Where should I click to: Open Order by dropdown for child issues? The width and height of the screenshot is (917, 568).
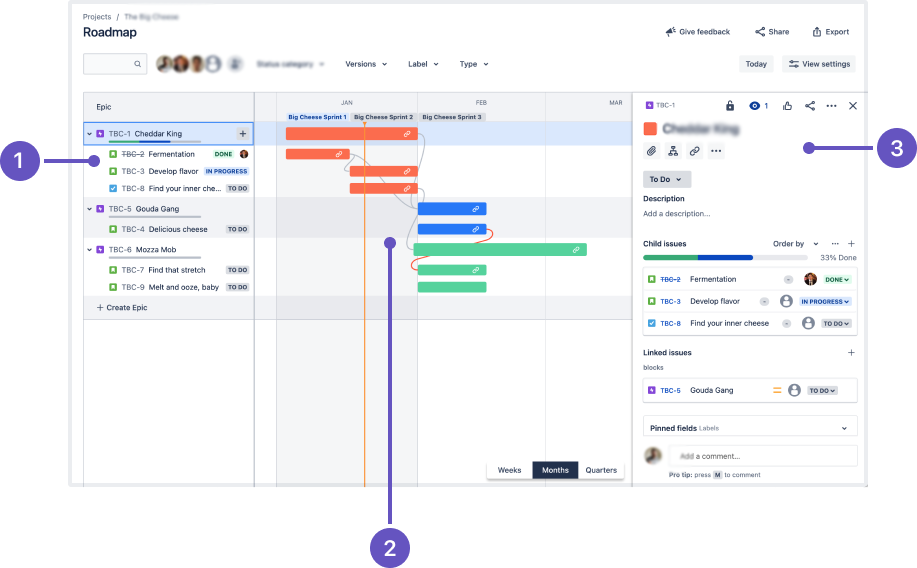pyautogui.click(x=795, y=244)
